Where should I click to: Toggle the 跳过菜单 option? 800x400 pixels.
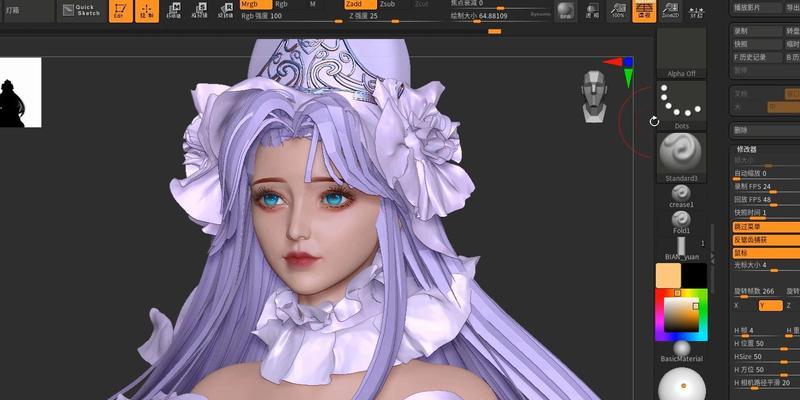click(x=766, y=227)
